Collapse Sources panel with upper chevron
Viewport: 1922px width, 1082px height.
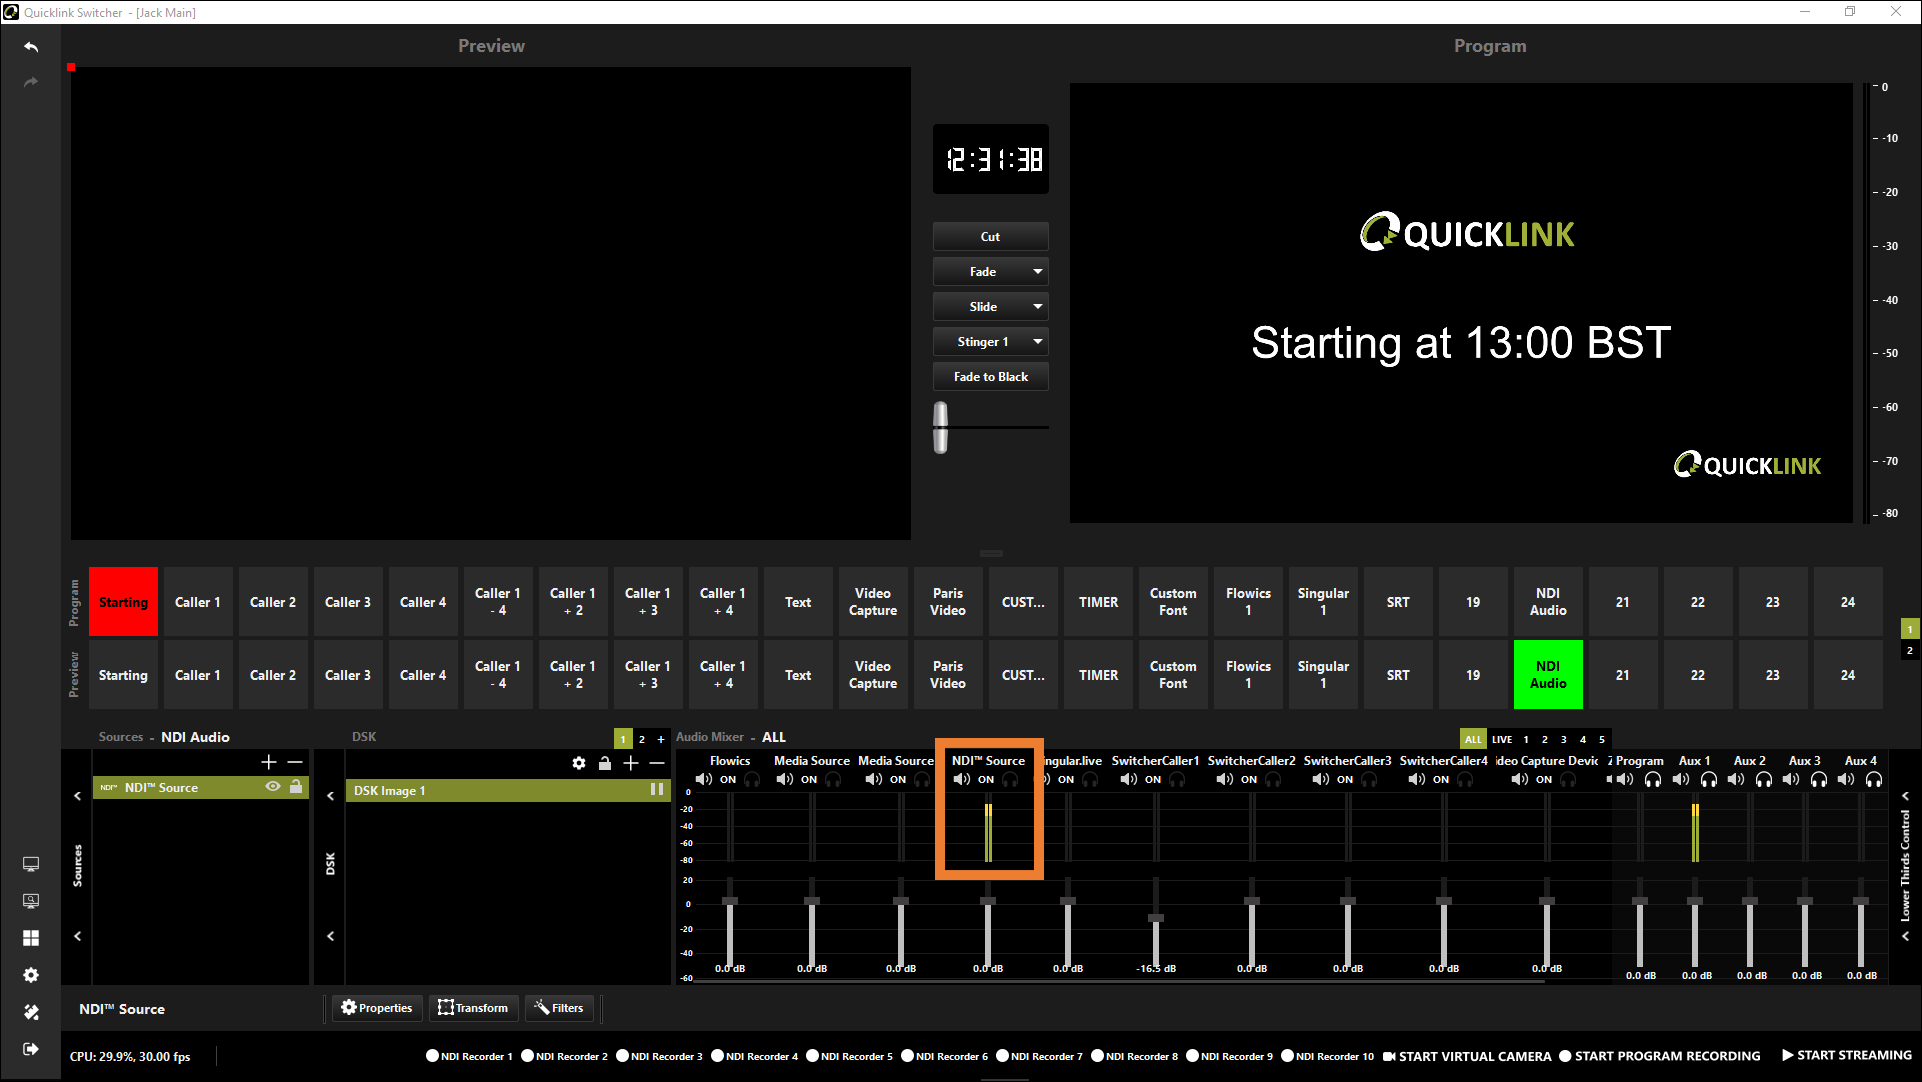(x=77, y=797)
